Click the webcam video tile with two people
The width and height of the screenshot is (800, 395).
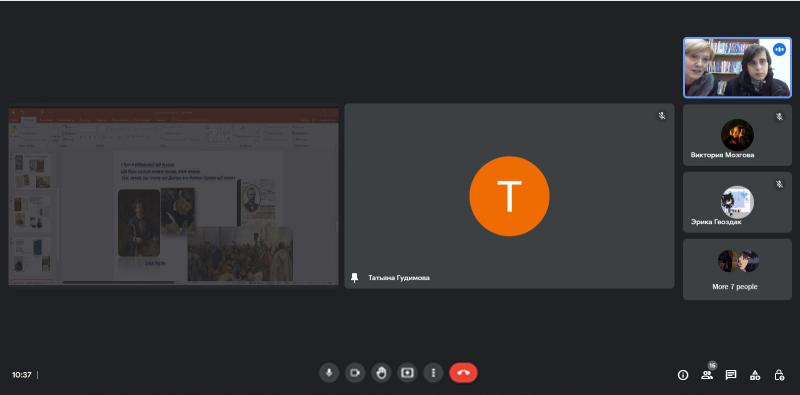[737, 67]
